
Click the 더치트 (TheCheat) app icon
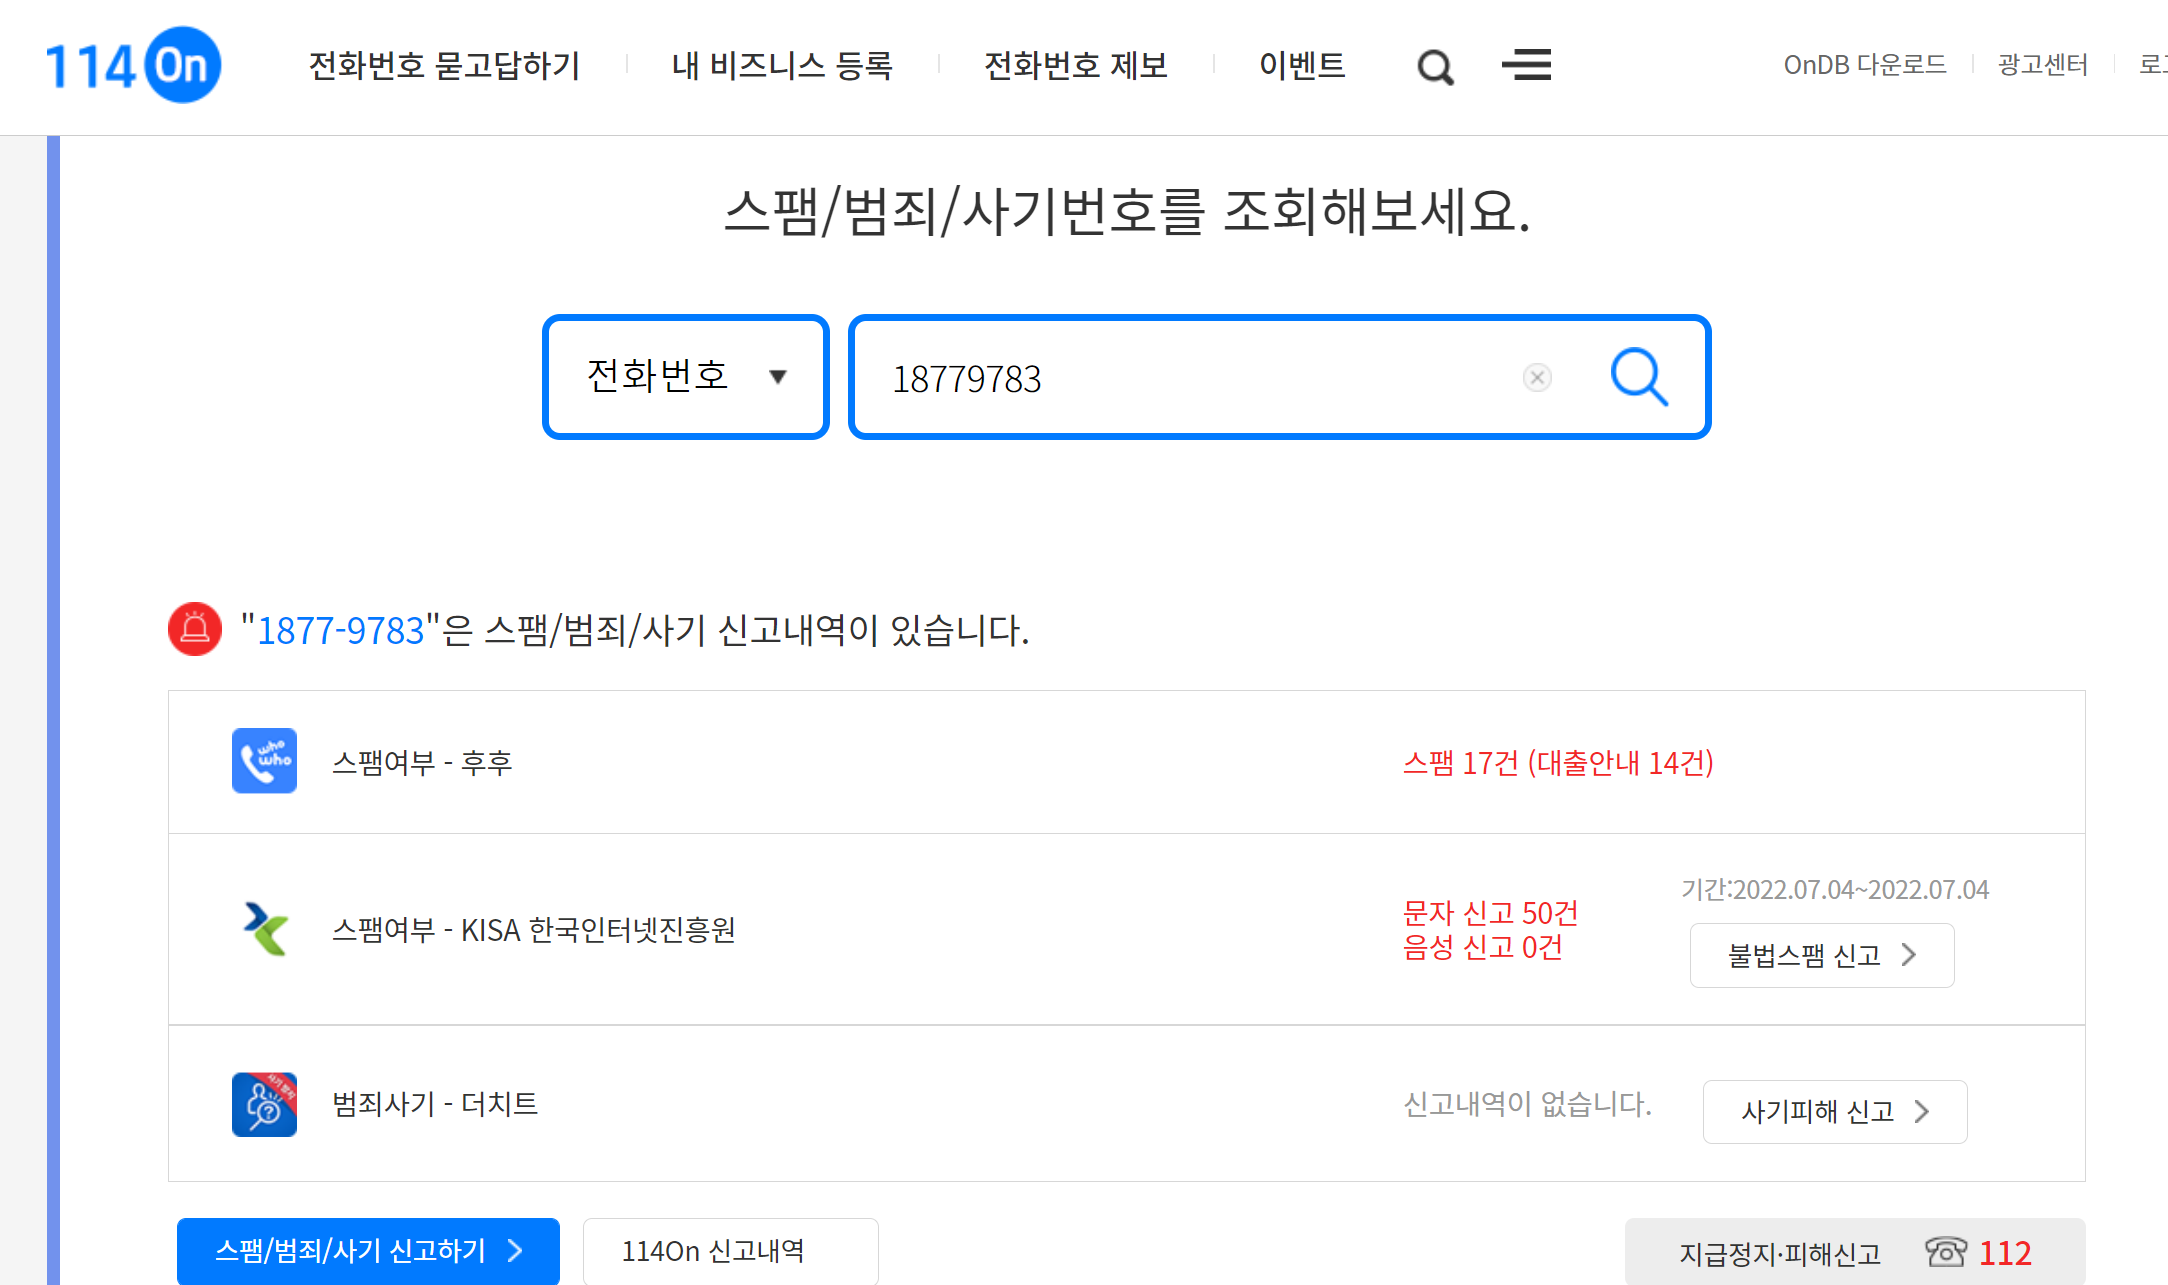[x=264, y=1104]
